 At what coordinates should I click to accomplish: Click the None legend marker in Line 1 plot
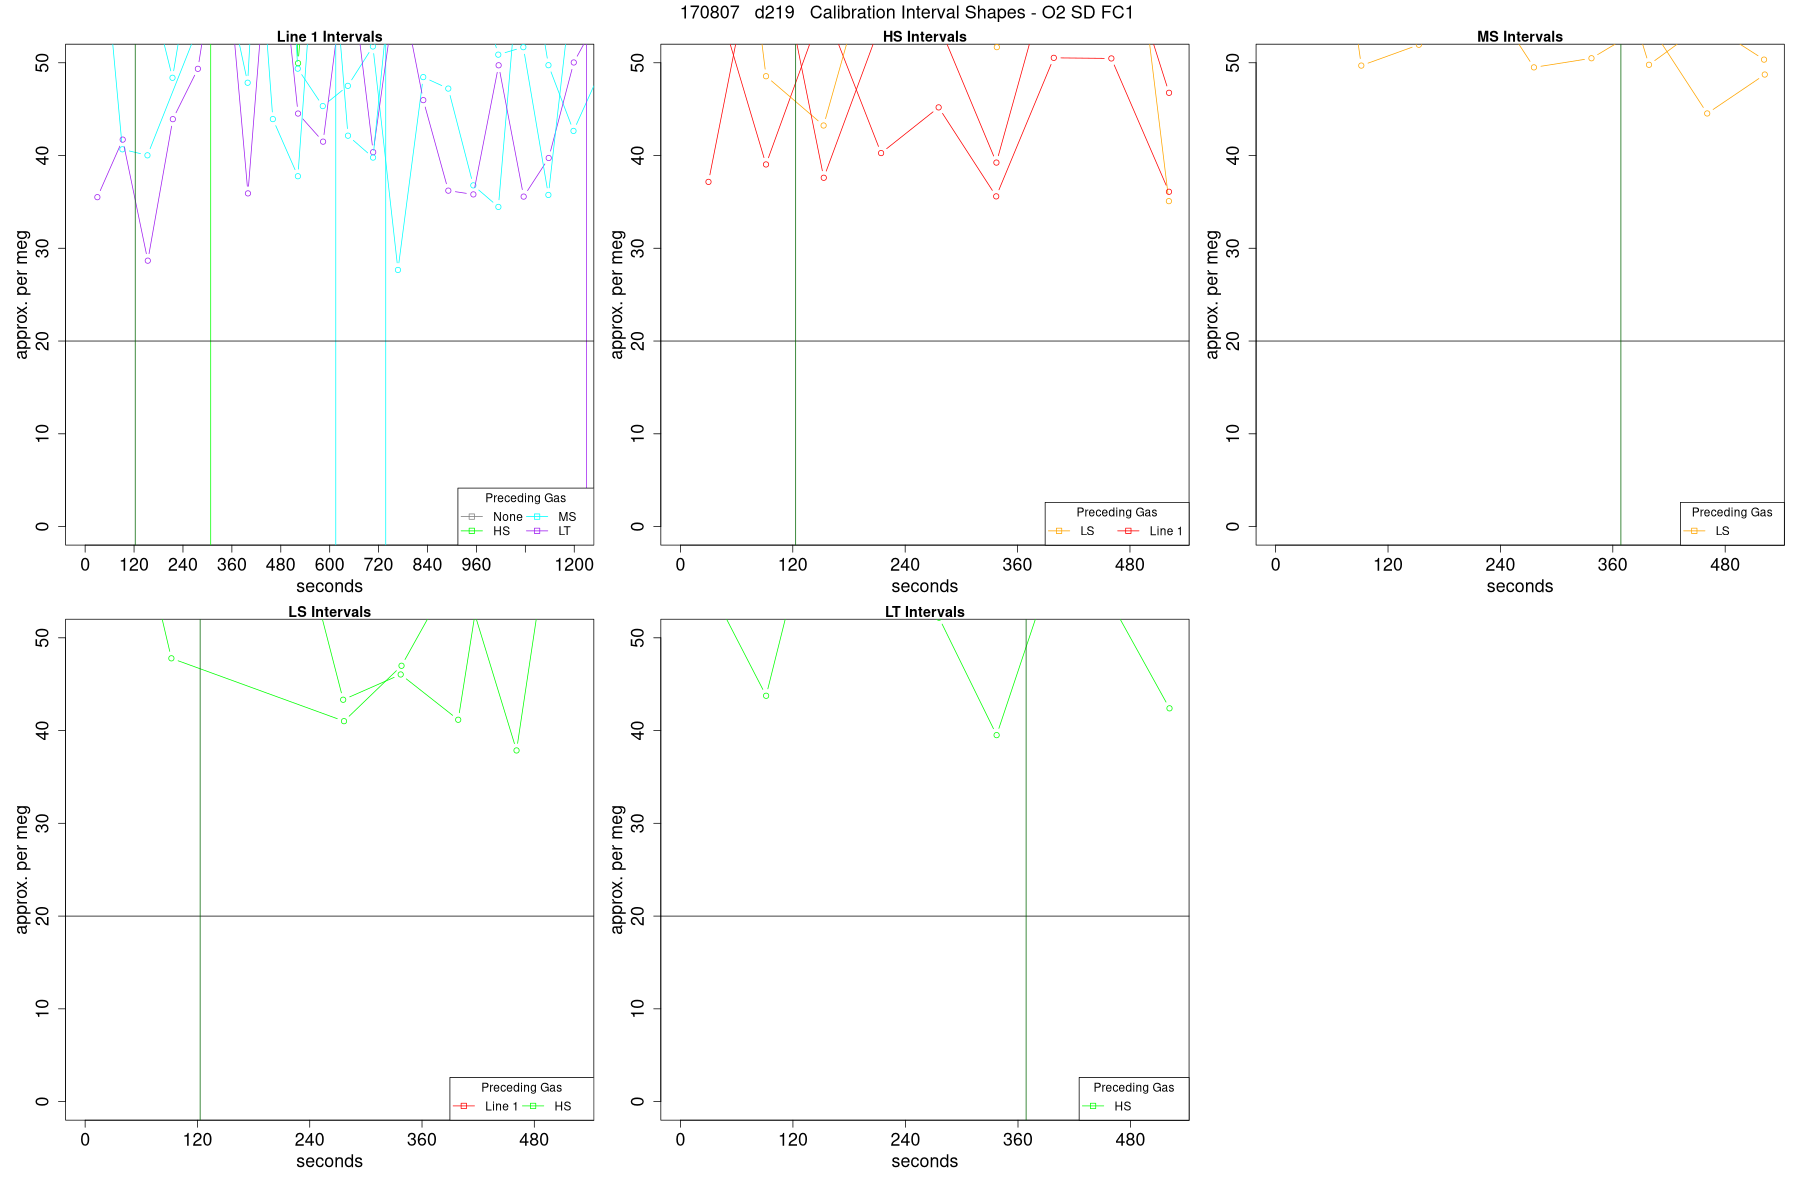point(472,517)
